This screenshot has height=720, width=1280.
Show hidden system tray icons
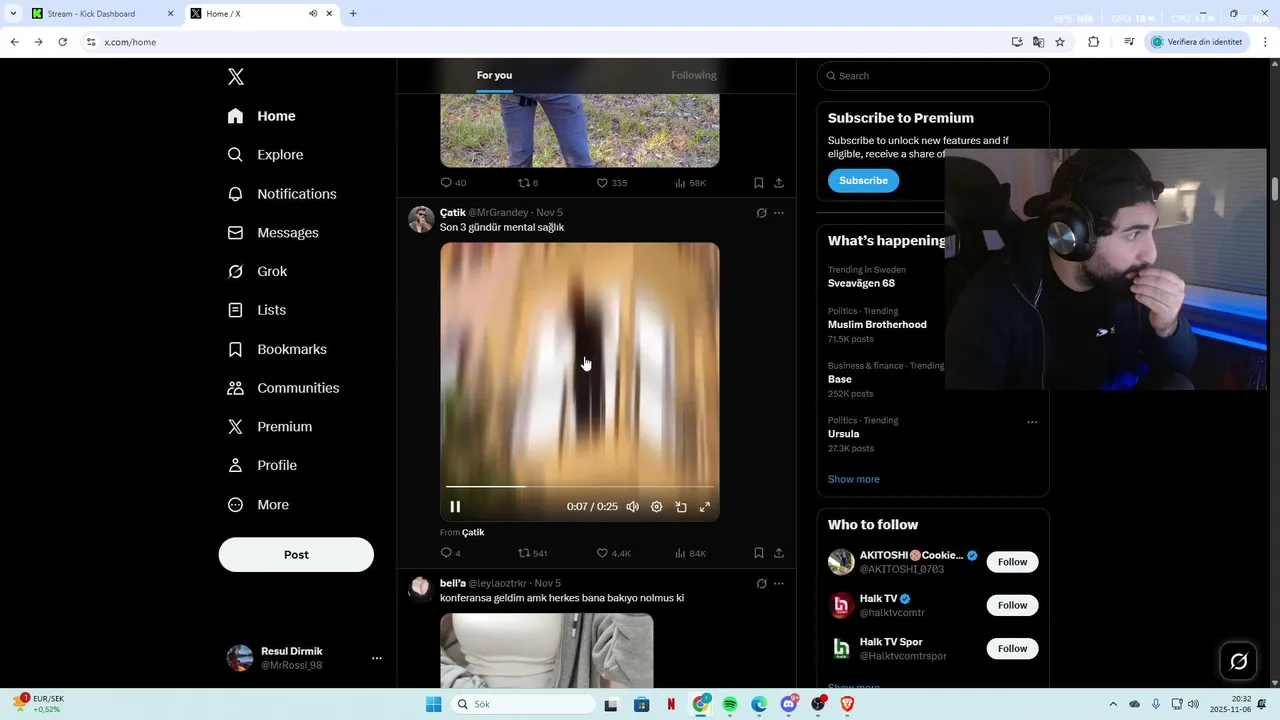point(1113,705)
